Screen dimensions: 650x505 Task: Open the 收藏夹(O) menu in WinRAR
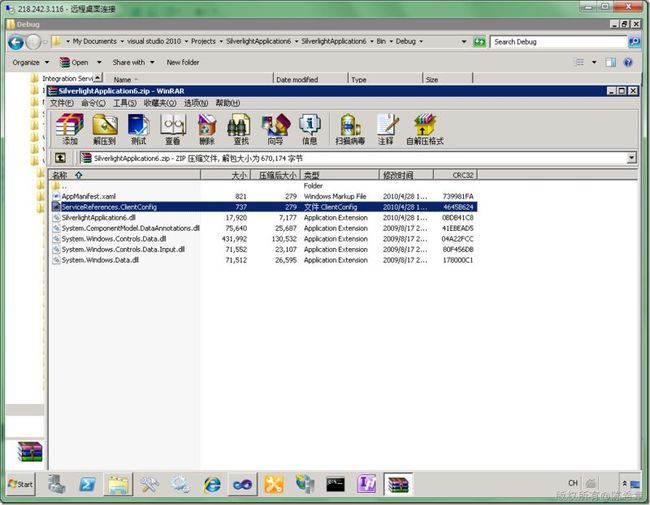[160, 103]
